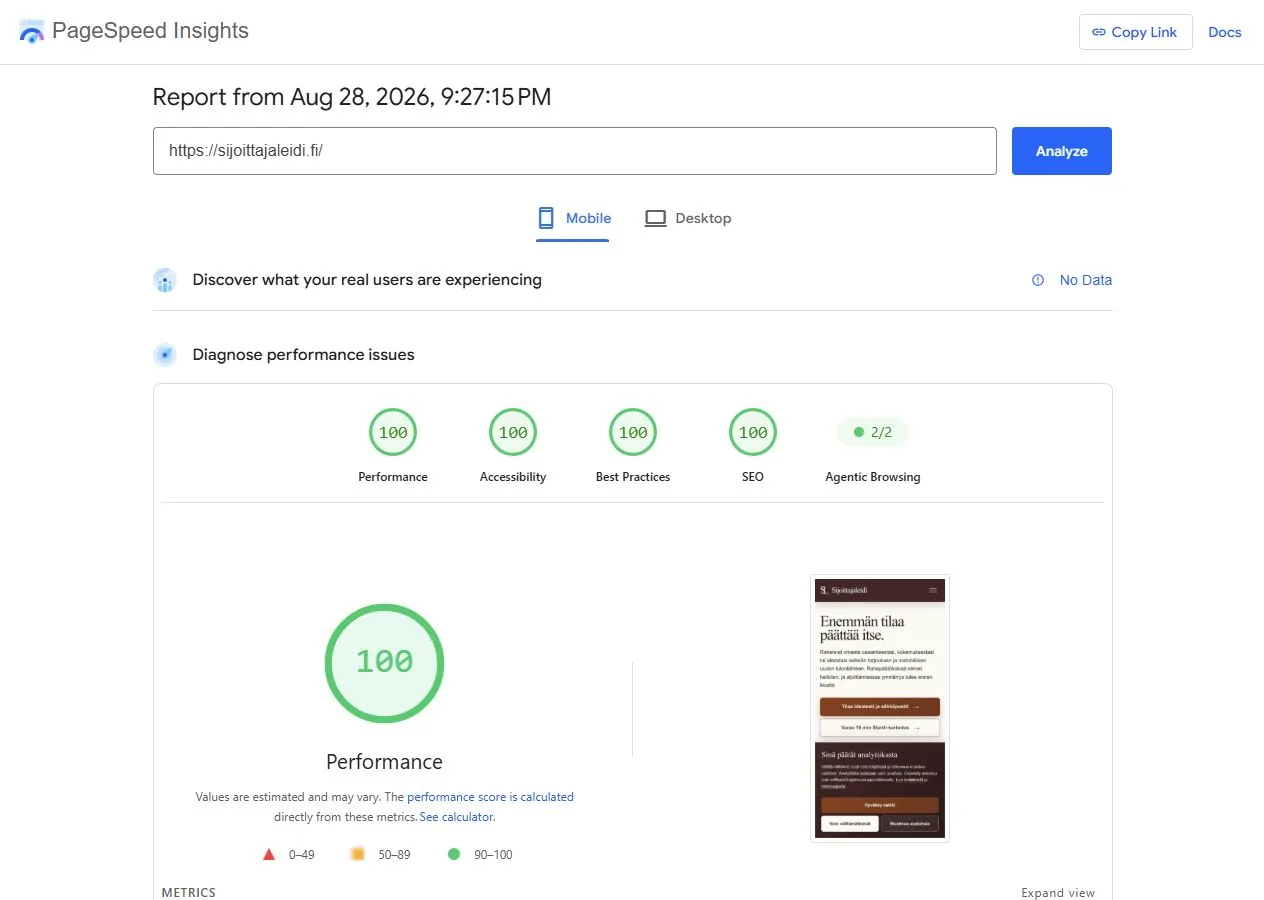Select the Accessibility 100 score gauge

513,433
